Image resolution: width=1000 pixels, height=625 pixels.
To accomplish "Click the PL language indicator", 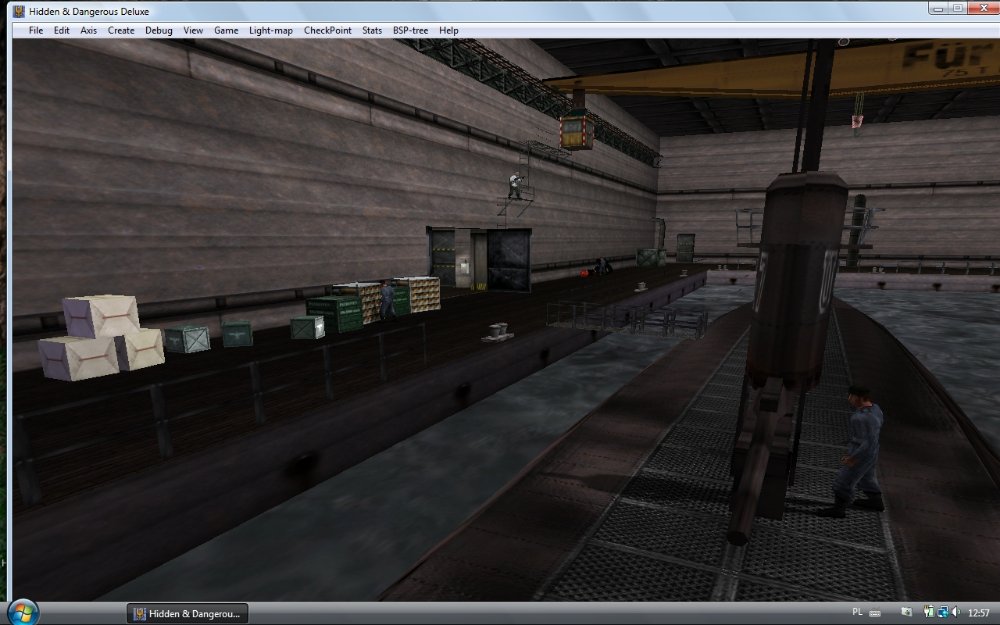I will point(857,612).
